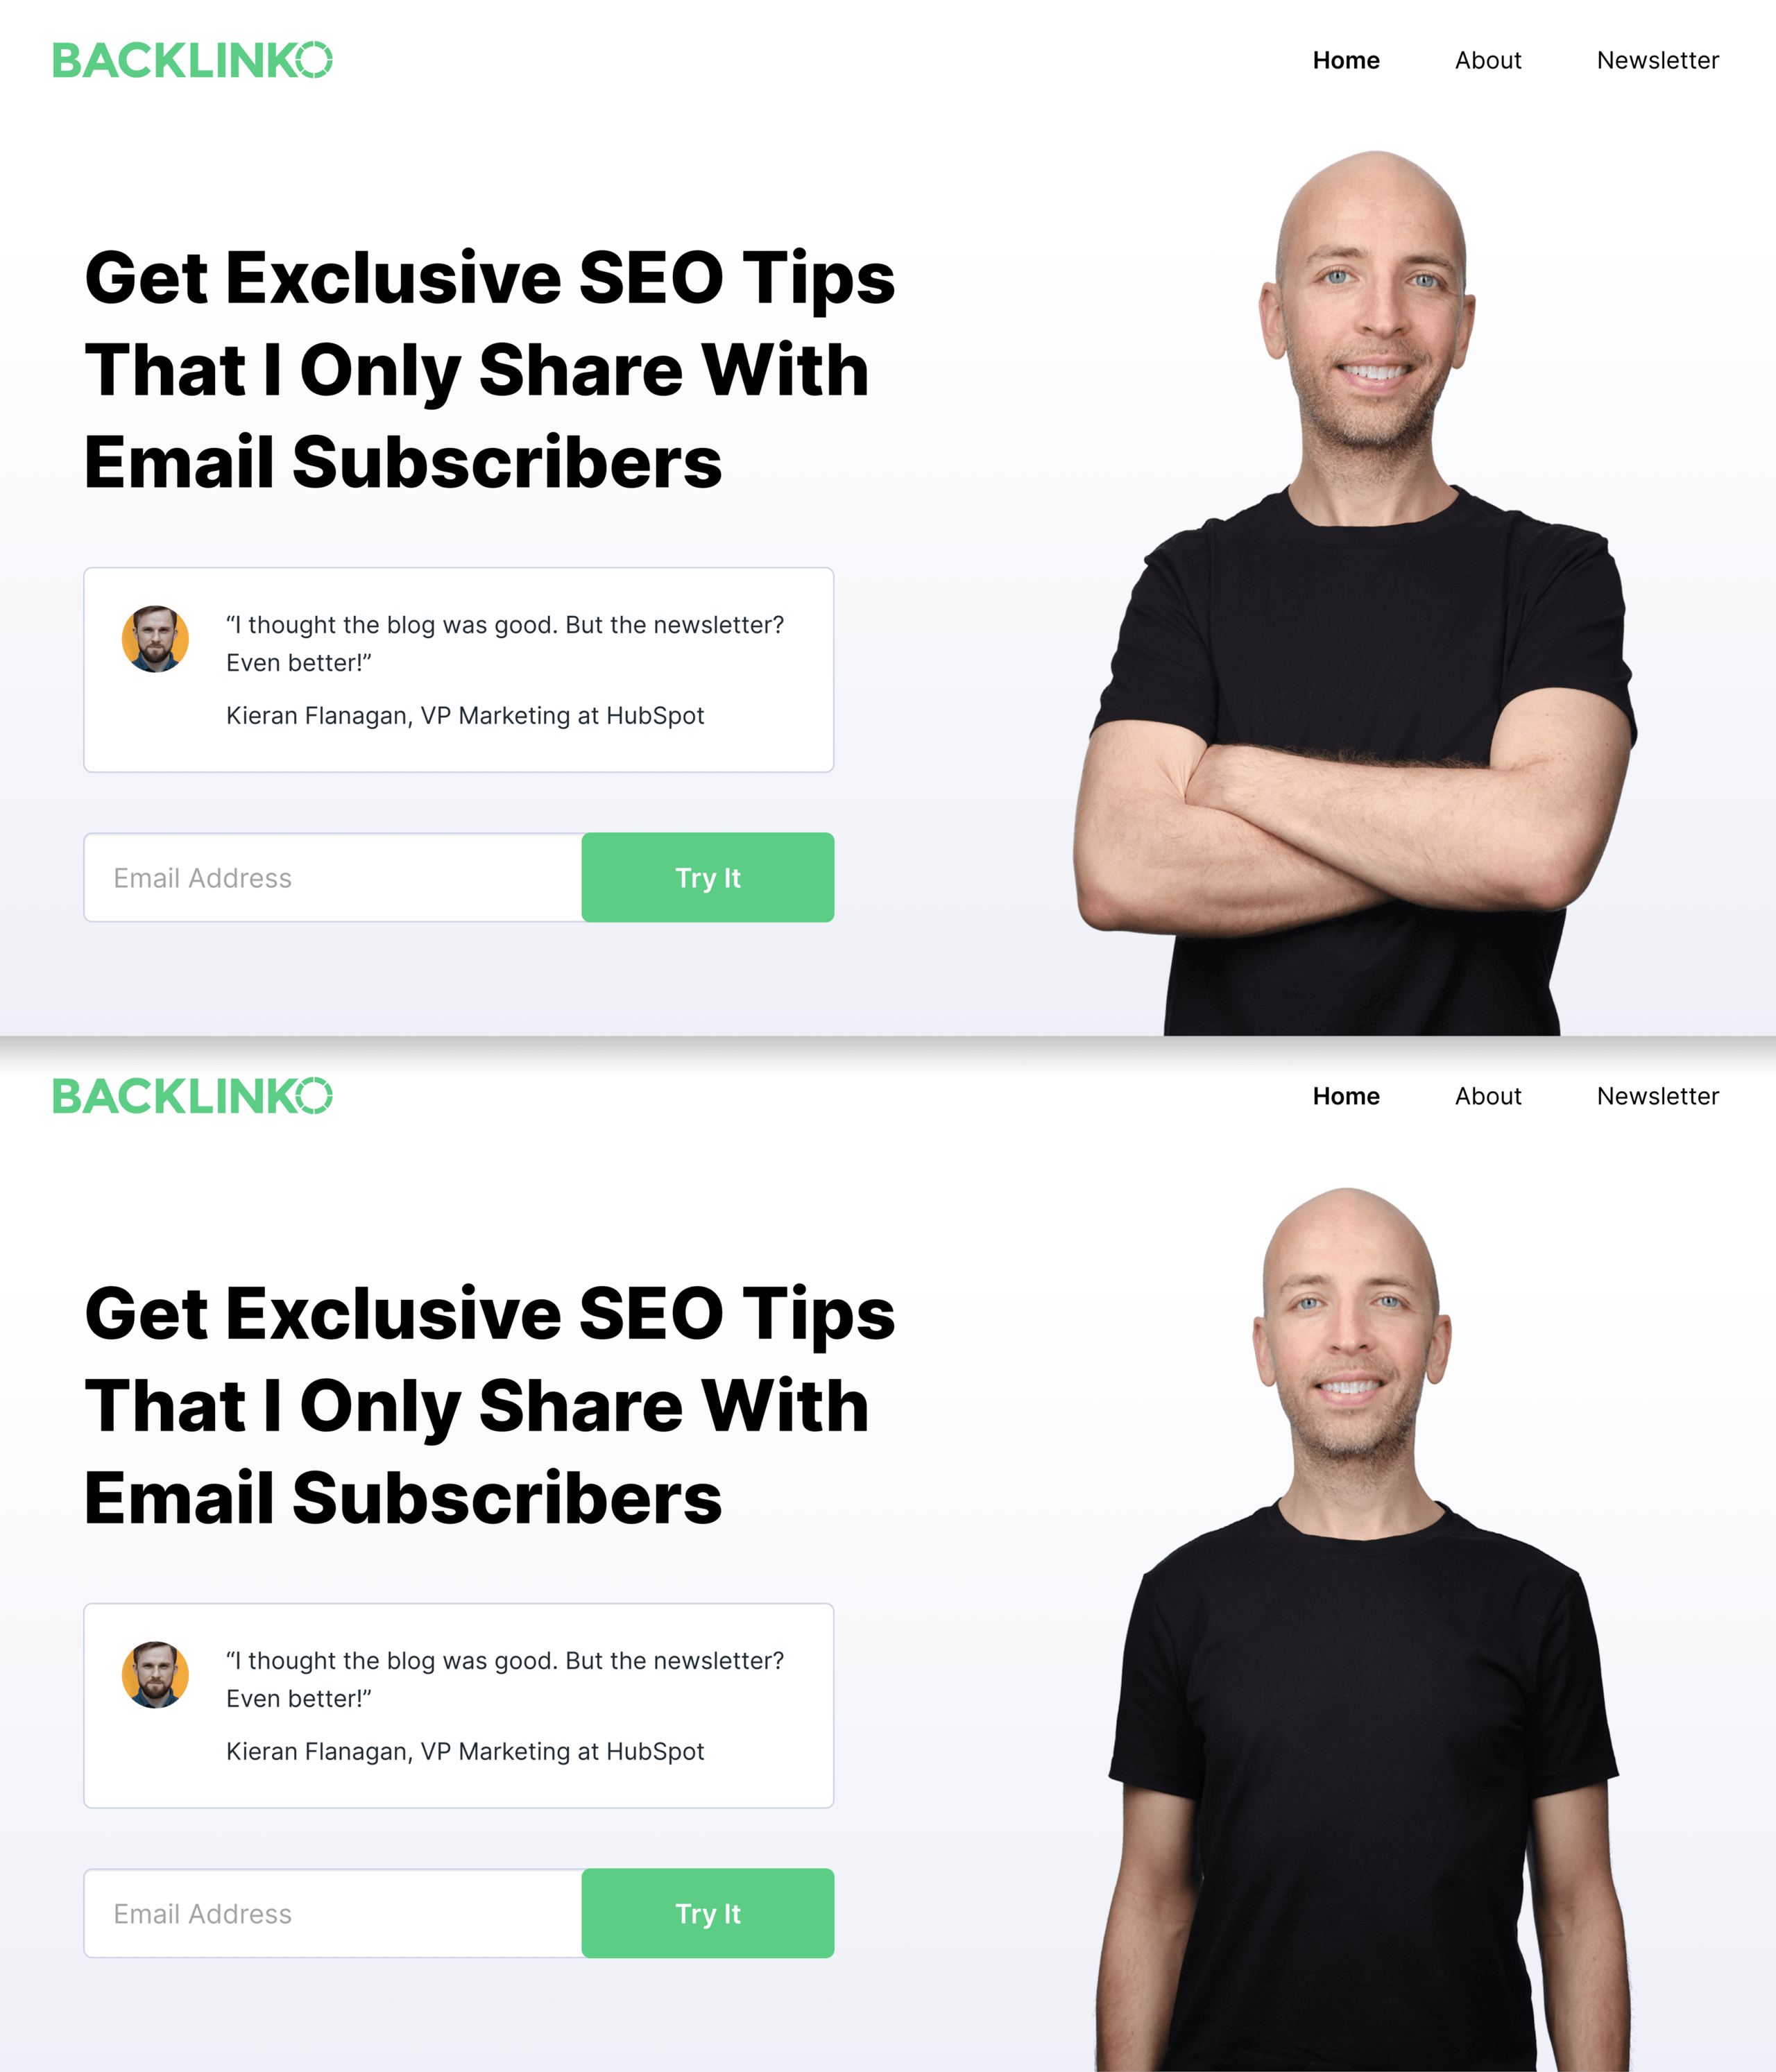1776x2072 pixels.
Task: Click 'About' link in bottom navigation bar
Action: tap(1487, 1094)
